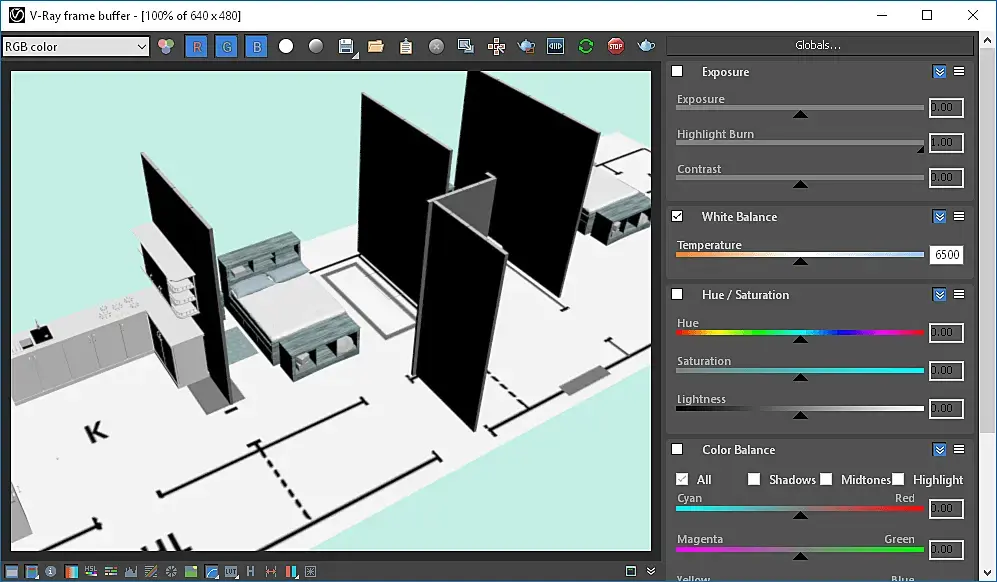The width and height of the screenshot is (997, 582).
Task: Open the RGB color channel dropdown
Action: (76, 46)
